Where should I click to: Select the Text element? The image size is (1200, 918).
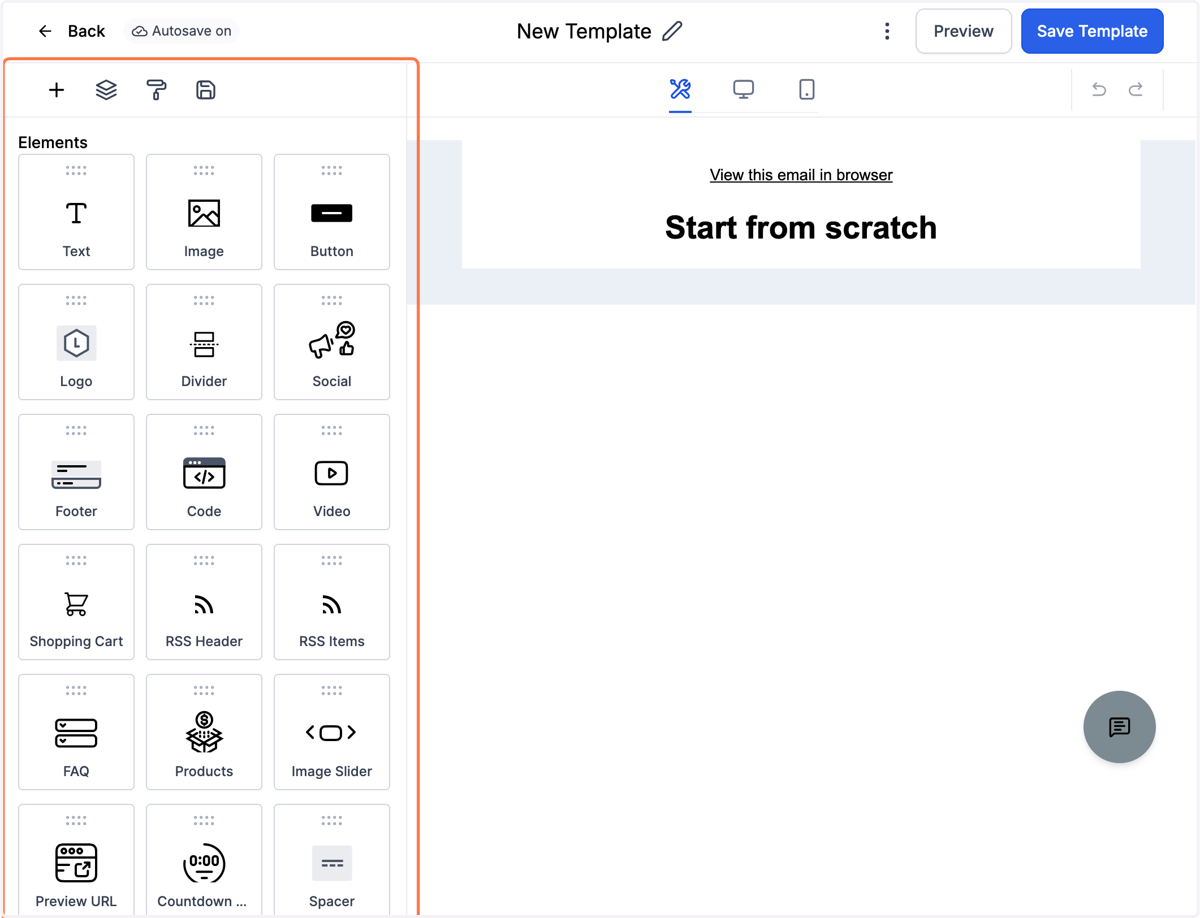tap(76, 212)
